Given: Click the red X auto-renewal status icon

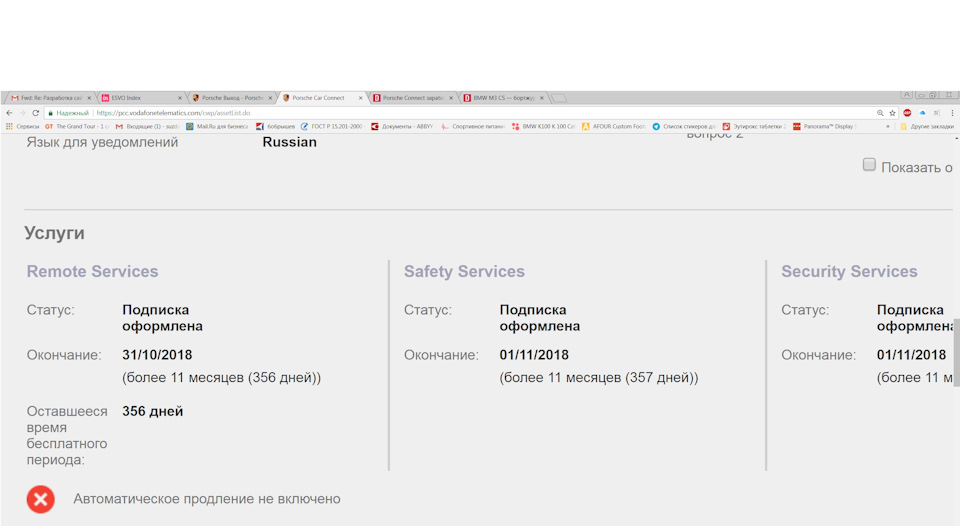Looking at the screenshot, I should [x=41, y=499].
